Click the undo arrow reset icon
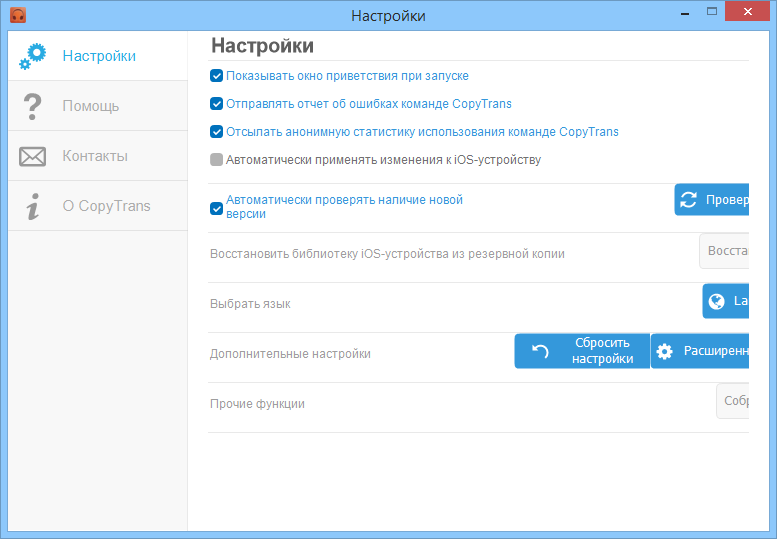 (x=540, y=351)
